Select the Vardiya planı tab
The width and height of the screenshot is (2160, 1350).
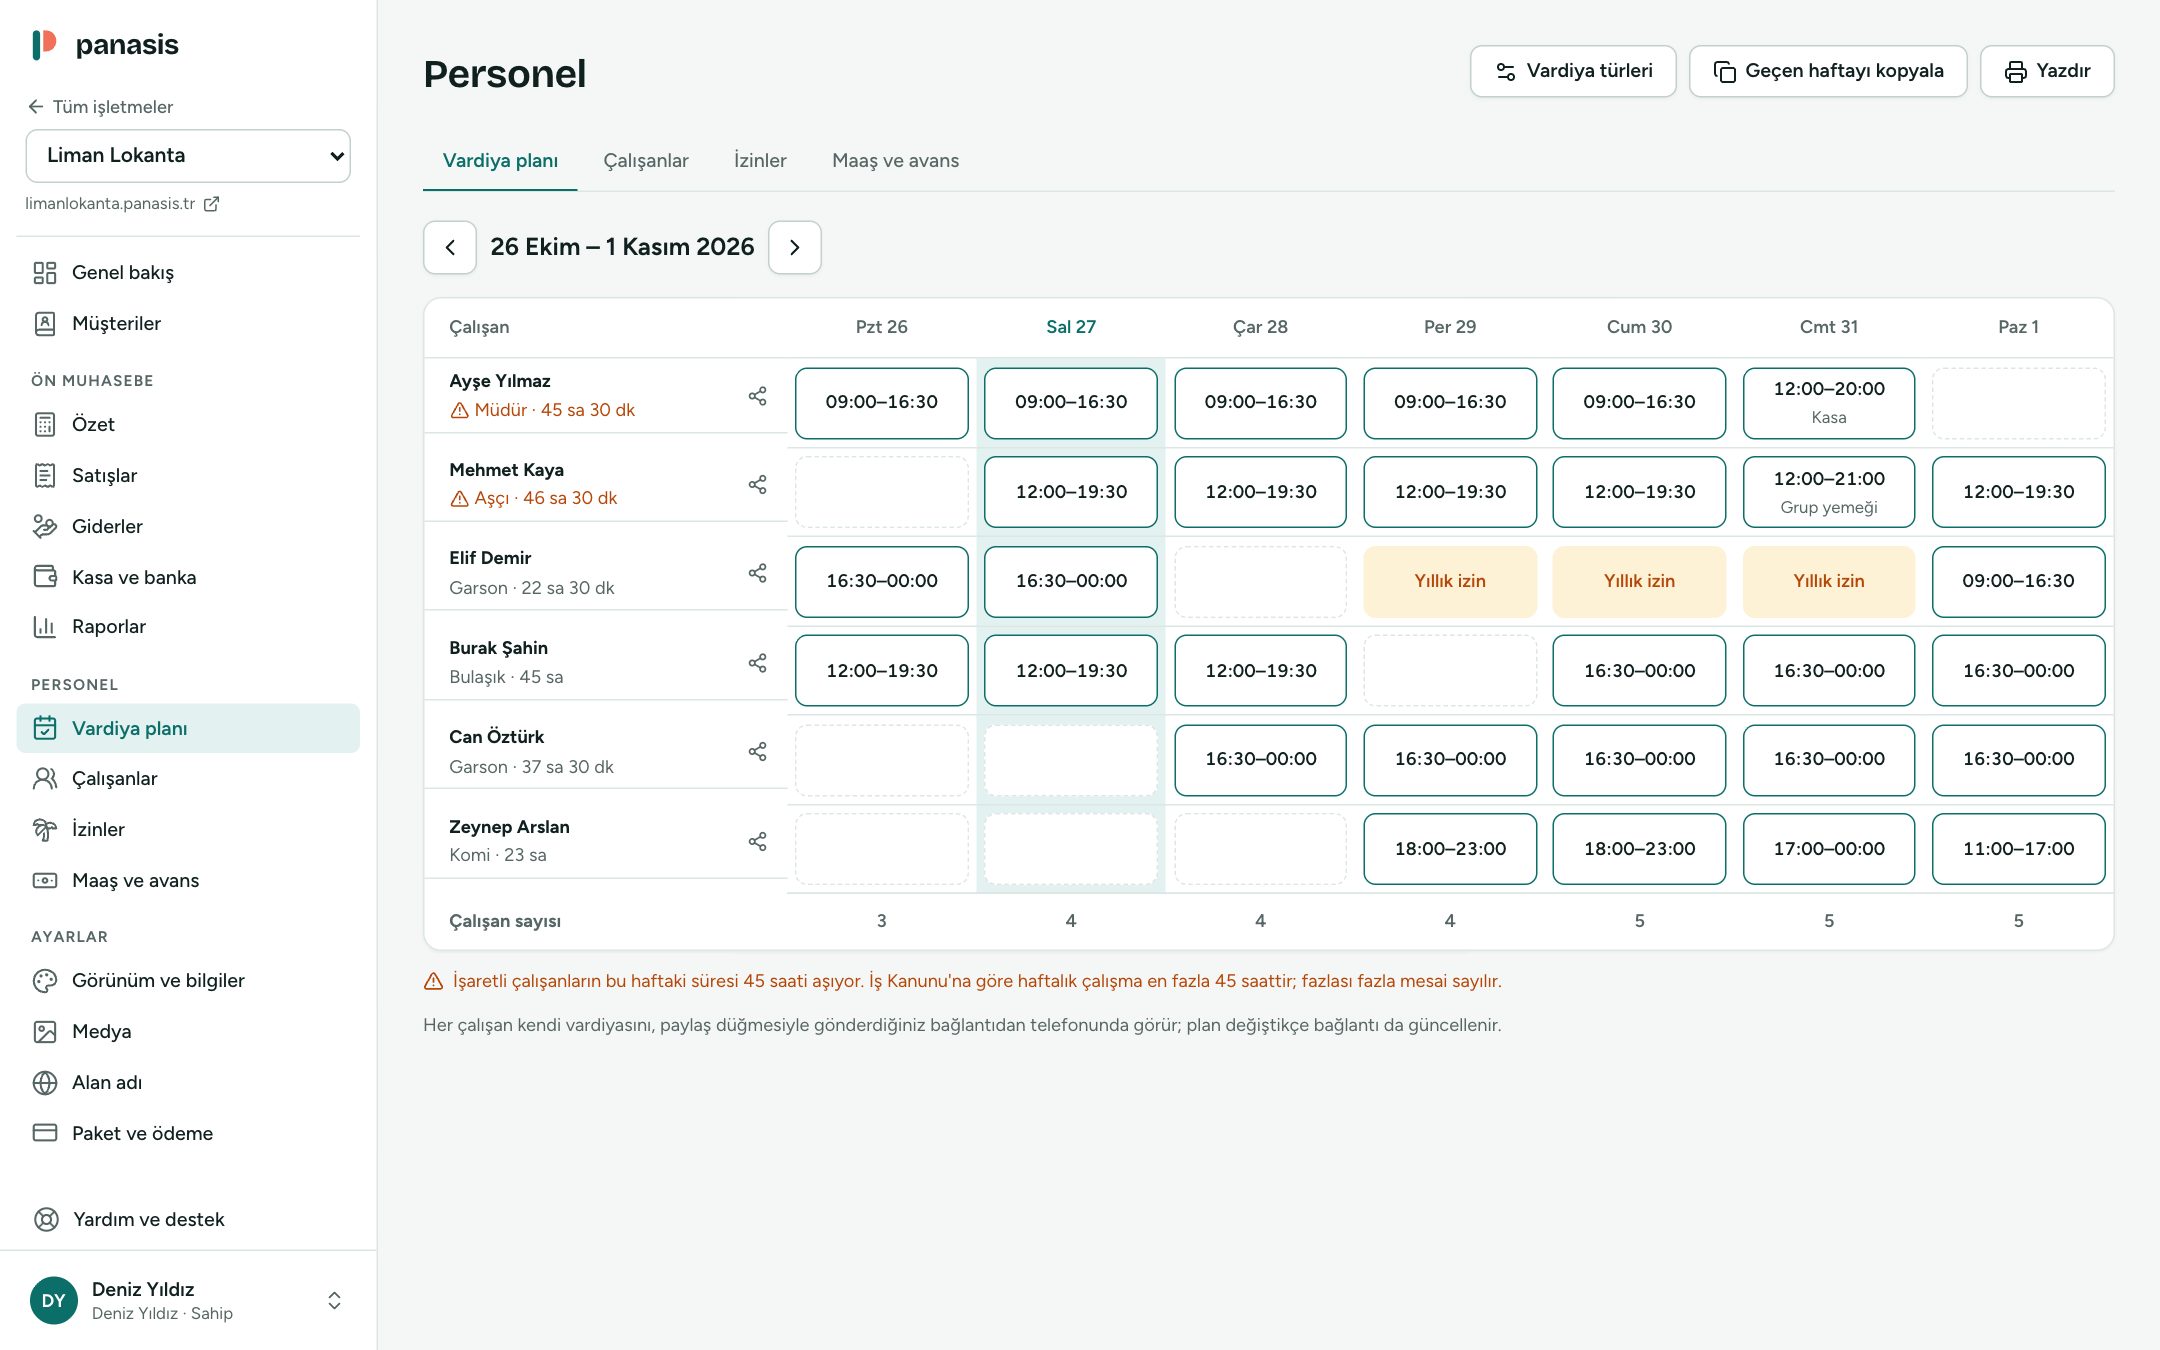click(x=500, y=161)
